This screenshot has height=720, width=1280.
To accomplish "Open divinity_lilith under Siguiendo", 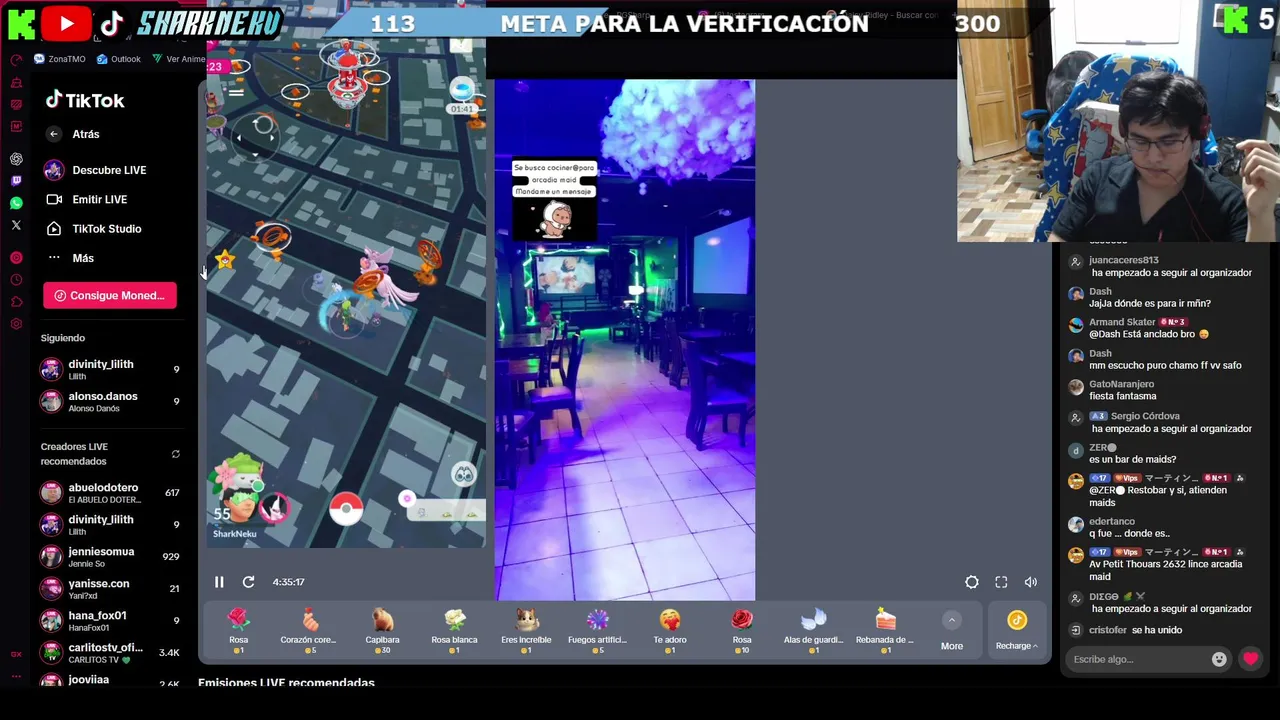I will pos(110,369).
